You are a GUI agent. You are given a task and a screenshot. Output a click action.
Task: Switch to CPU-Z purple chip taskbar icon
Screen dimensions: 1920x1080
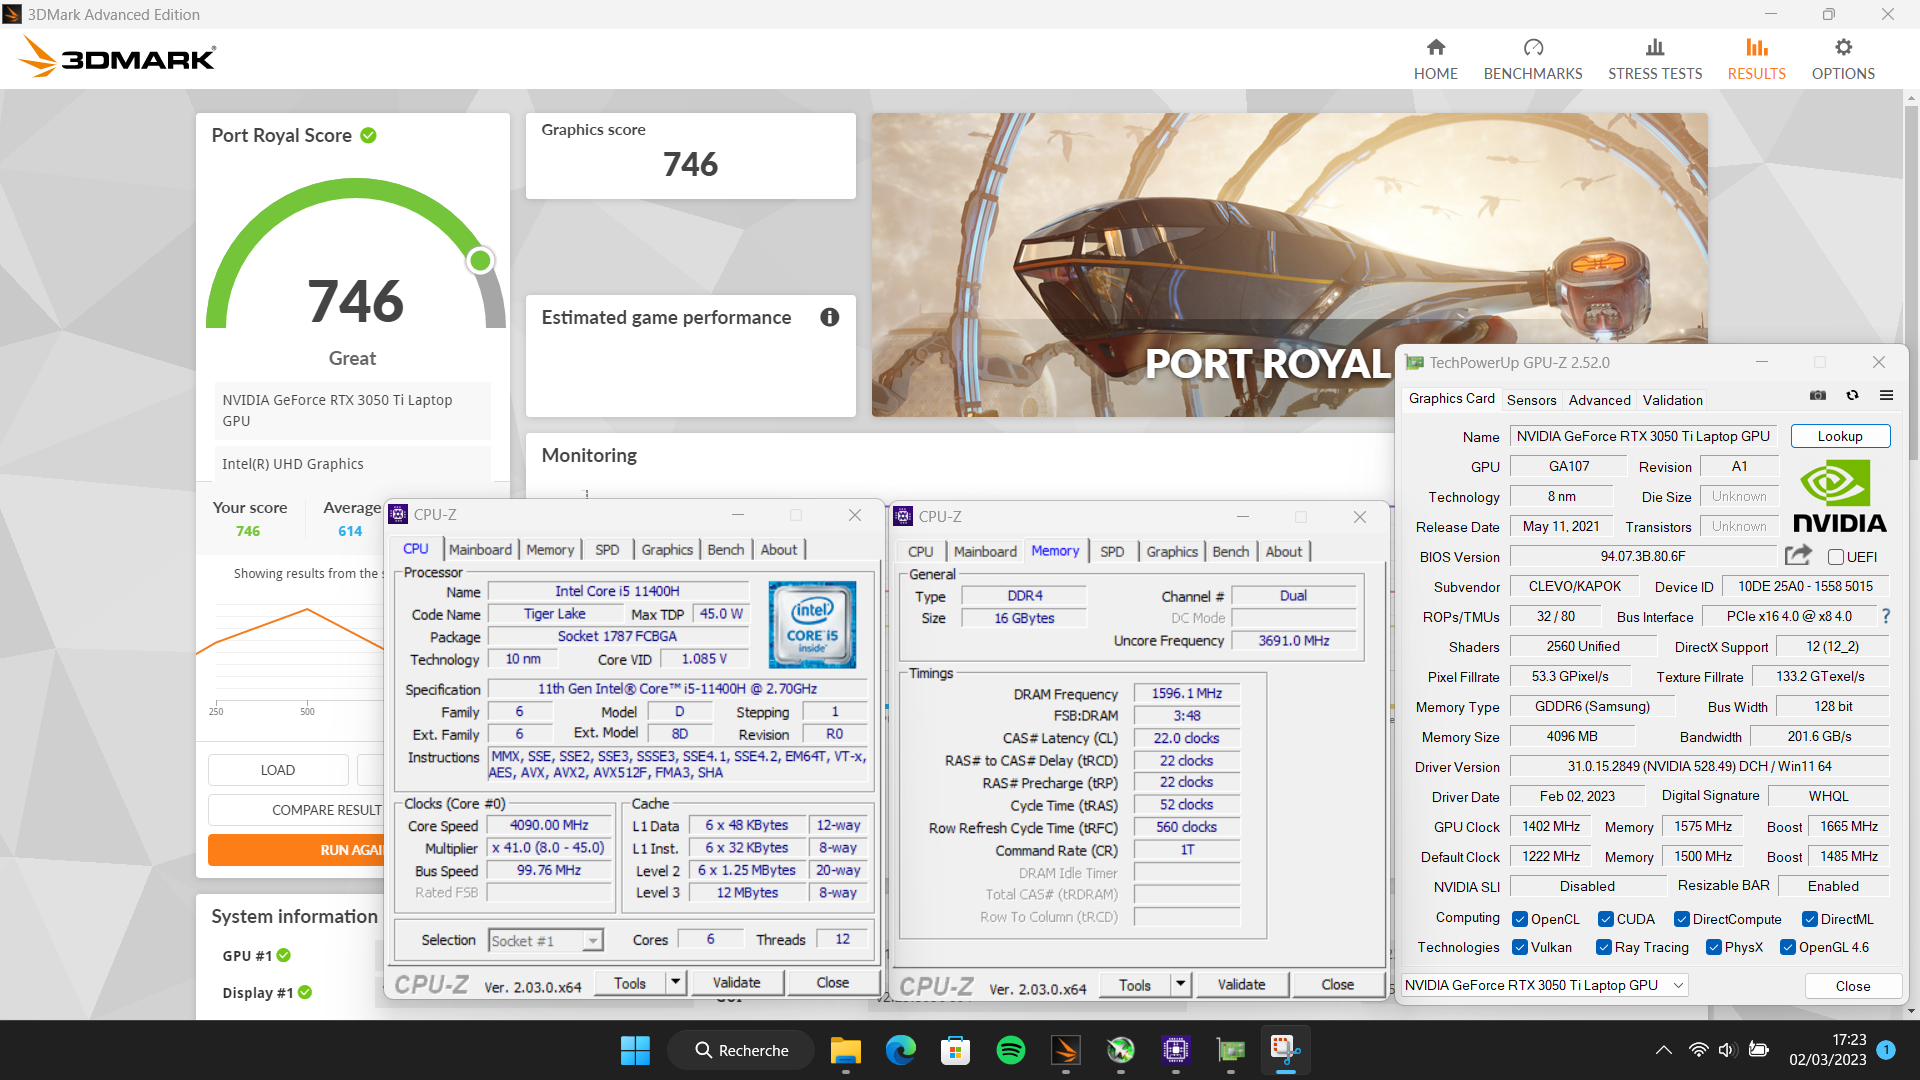tap(1176, 1050)
